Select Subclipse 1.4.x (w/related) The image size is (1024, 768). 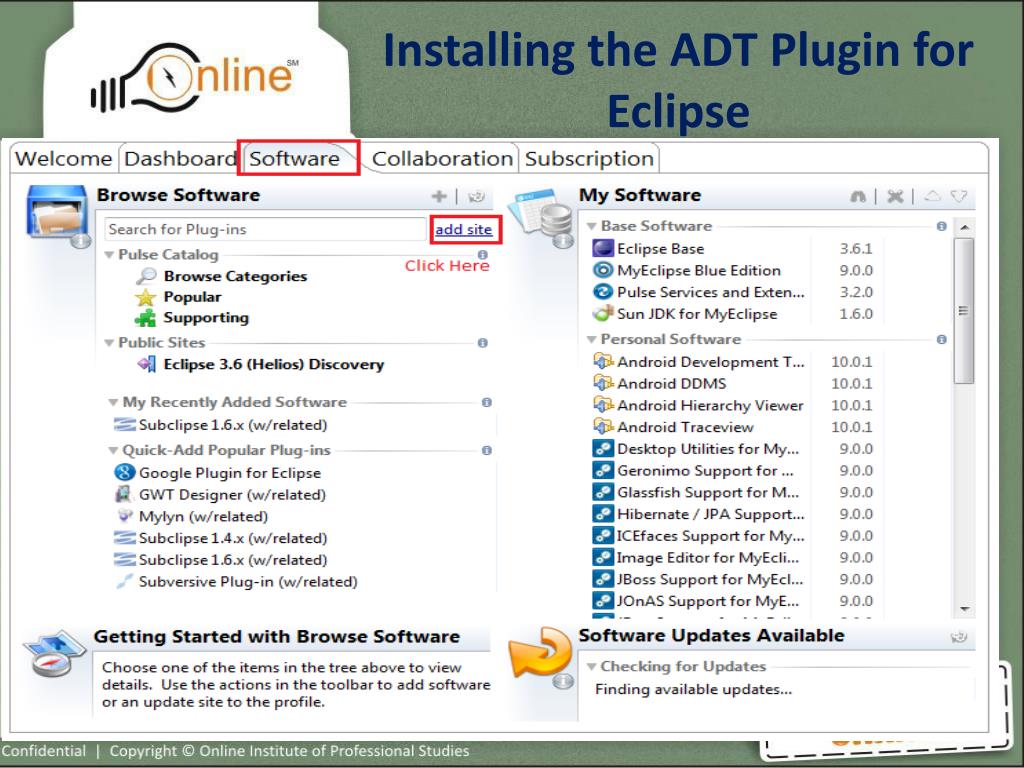(232, 538)
